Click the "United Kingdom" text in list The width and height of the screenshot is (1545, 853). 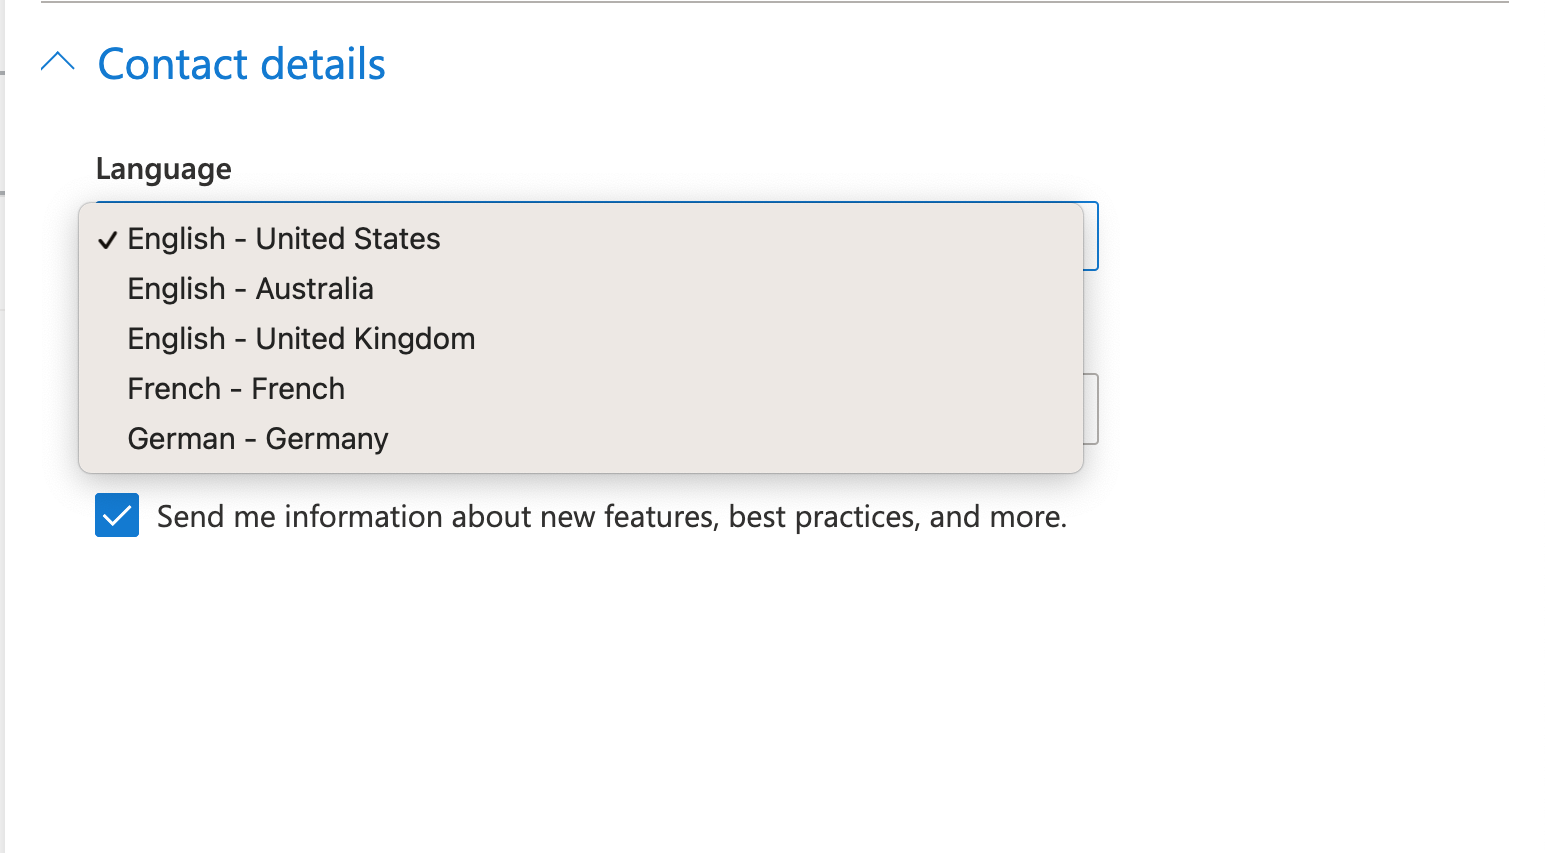[365, 339]
